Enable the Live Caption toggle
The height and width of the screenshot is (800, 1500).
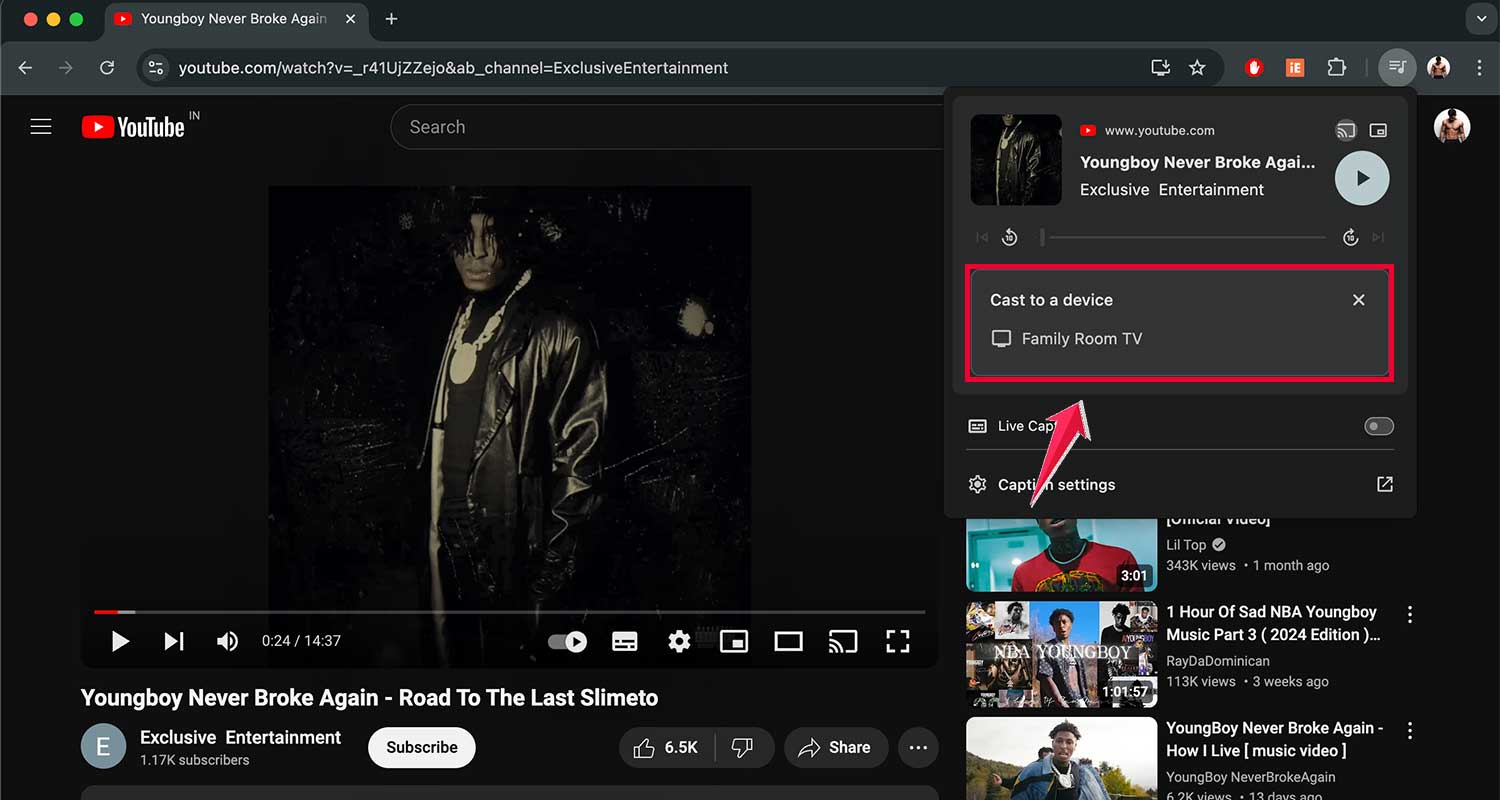(x=1378, y=426)
